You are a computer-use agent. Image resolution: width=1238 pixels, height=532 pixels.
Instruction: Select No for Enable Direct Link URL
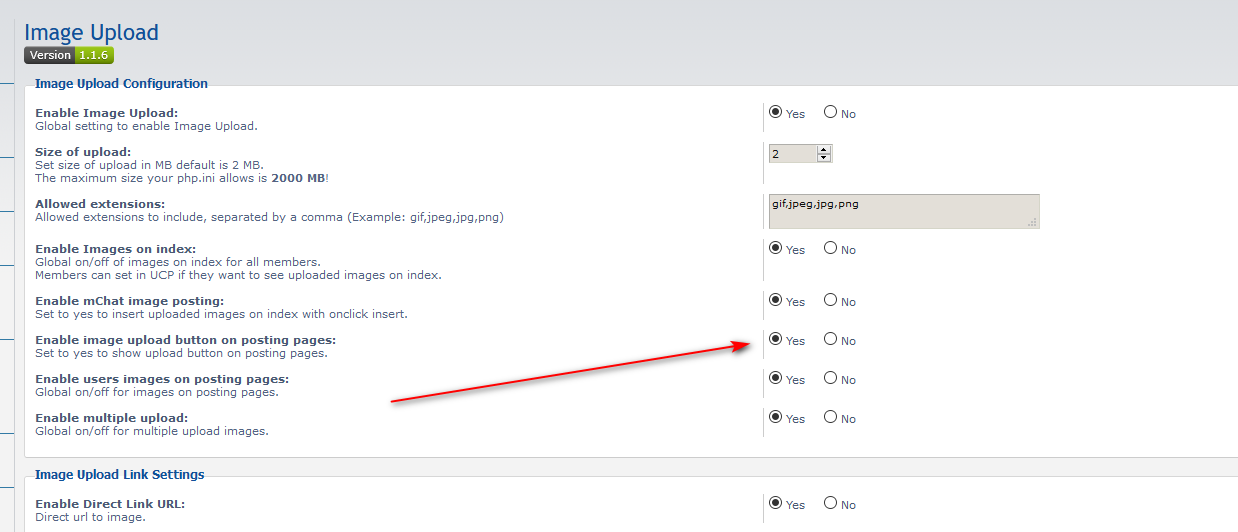830,504
